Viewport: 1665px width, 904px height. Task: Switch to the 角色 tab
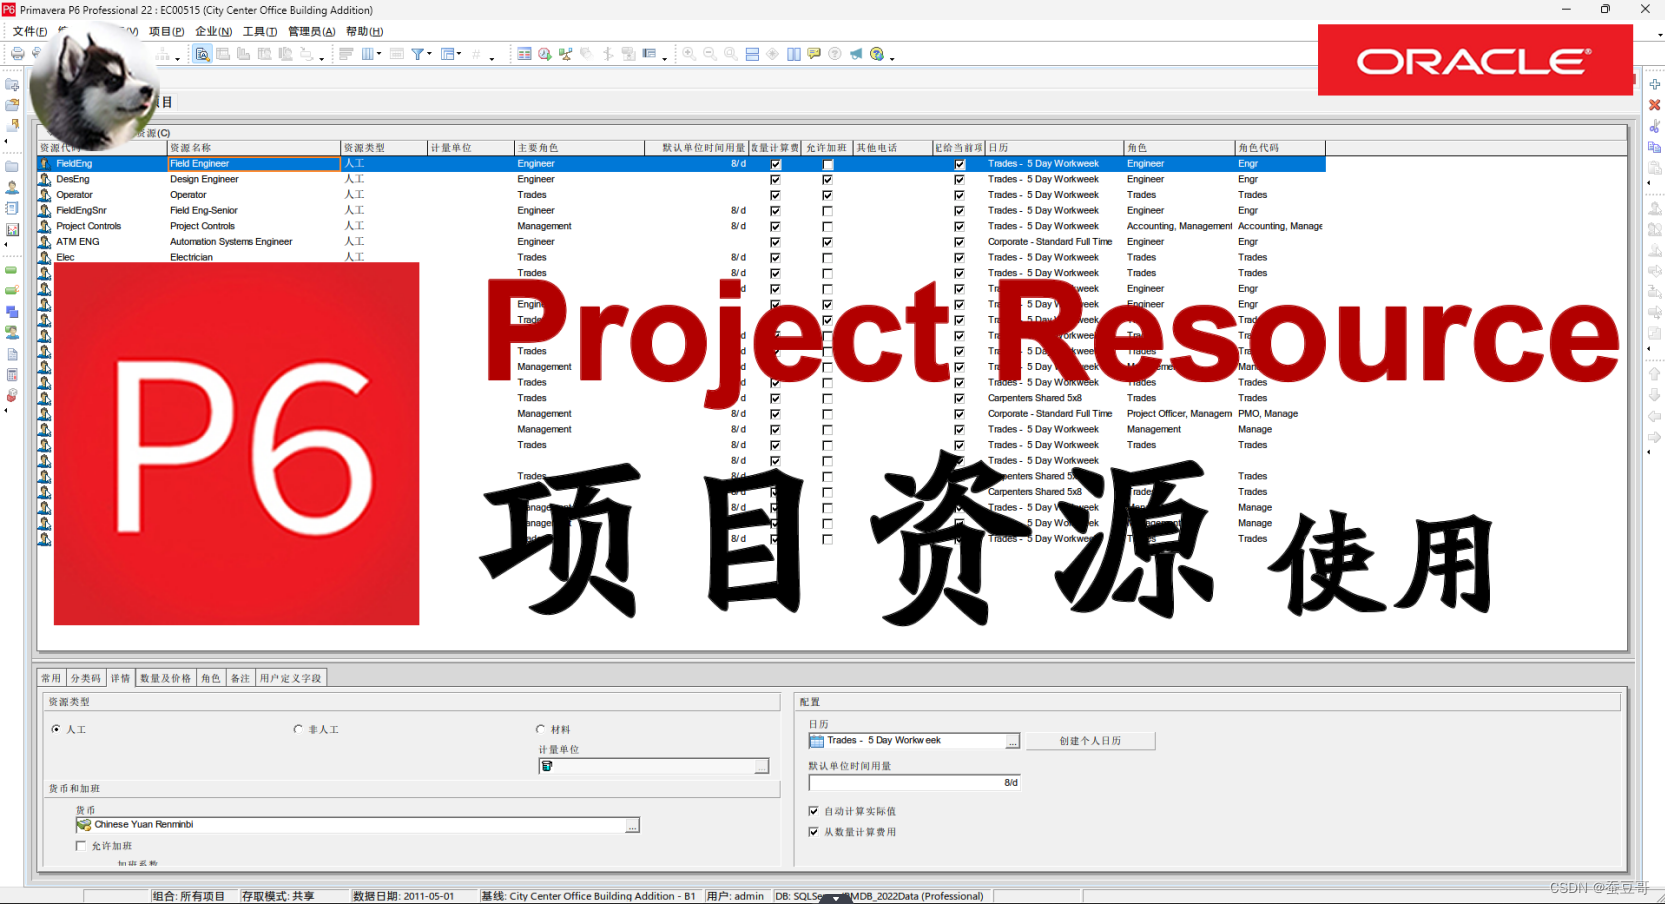[211, 678]
